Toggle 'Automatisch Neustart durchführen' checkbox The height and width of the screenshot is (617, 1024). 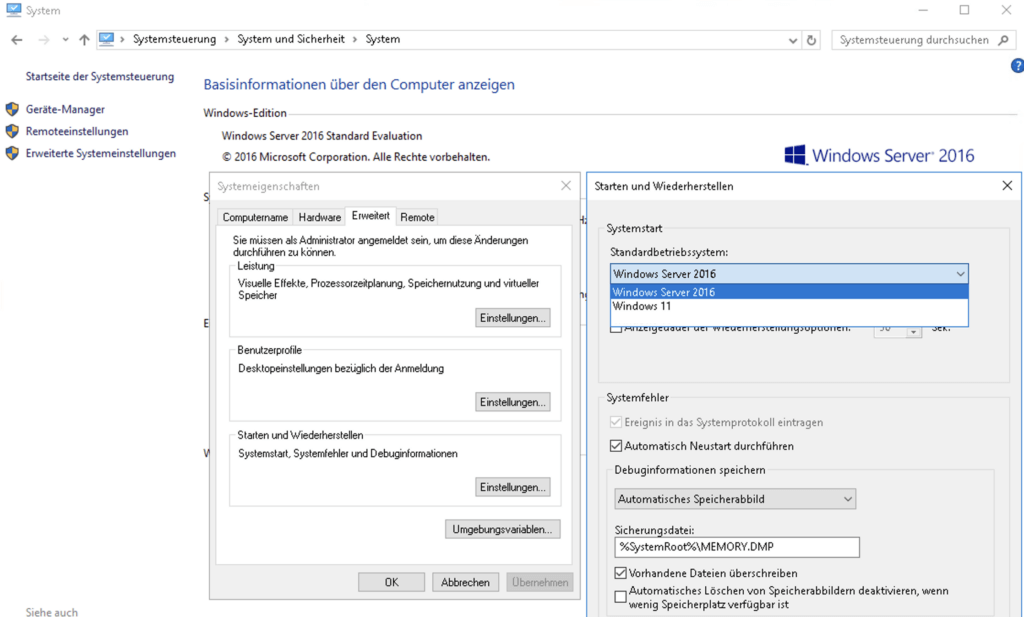click(x=616, y=446)
